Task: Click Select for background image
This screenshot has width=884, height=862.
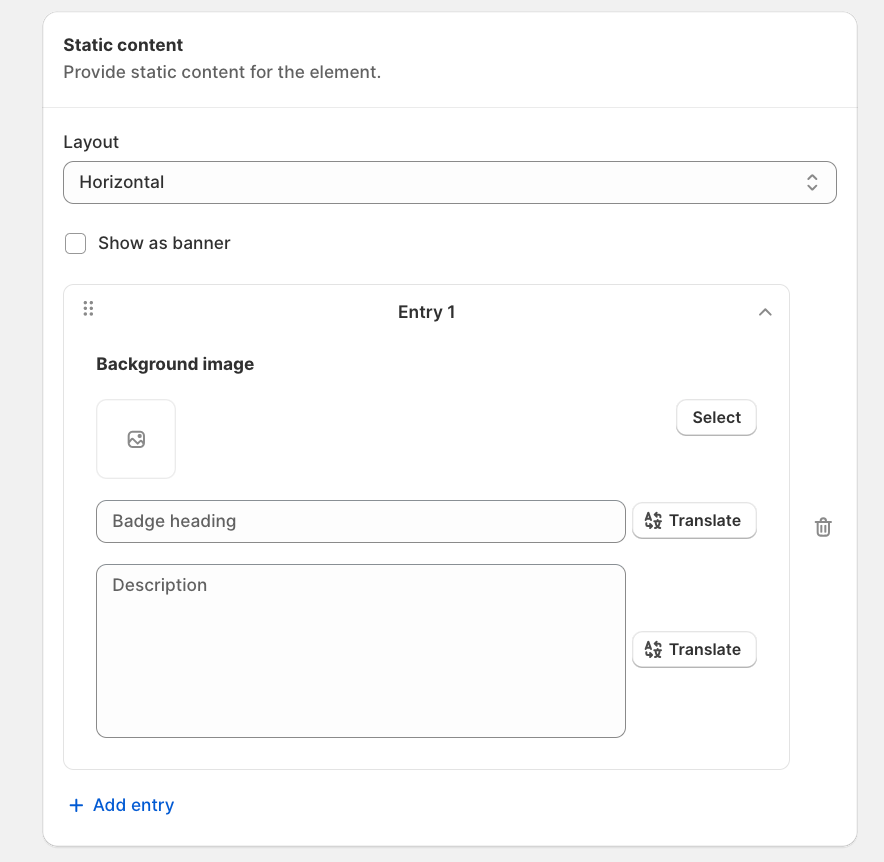Action: coord(717,418)
